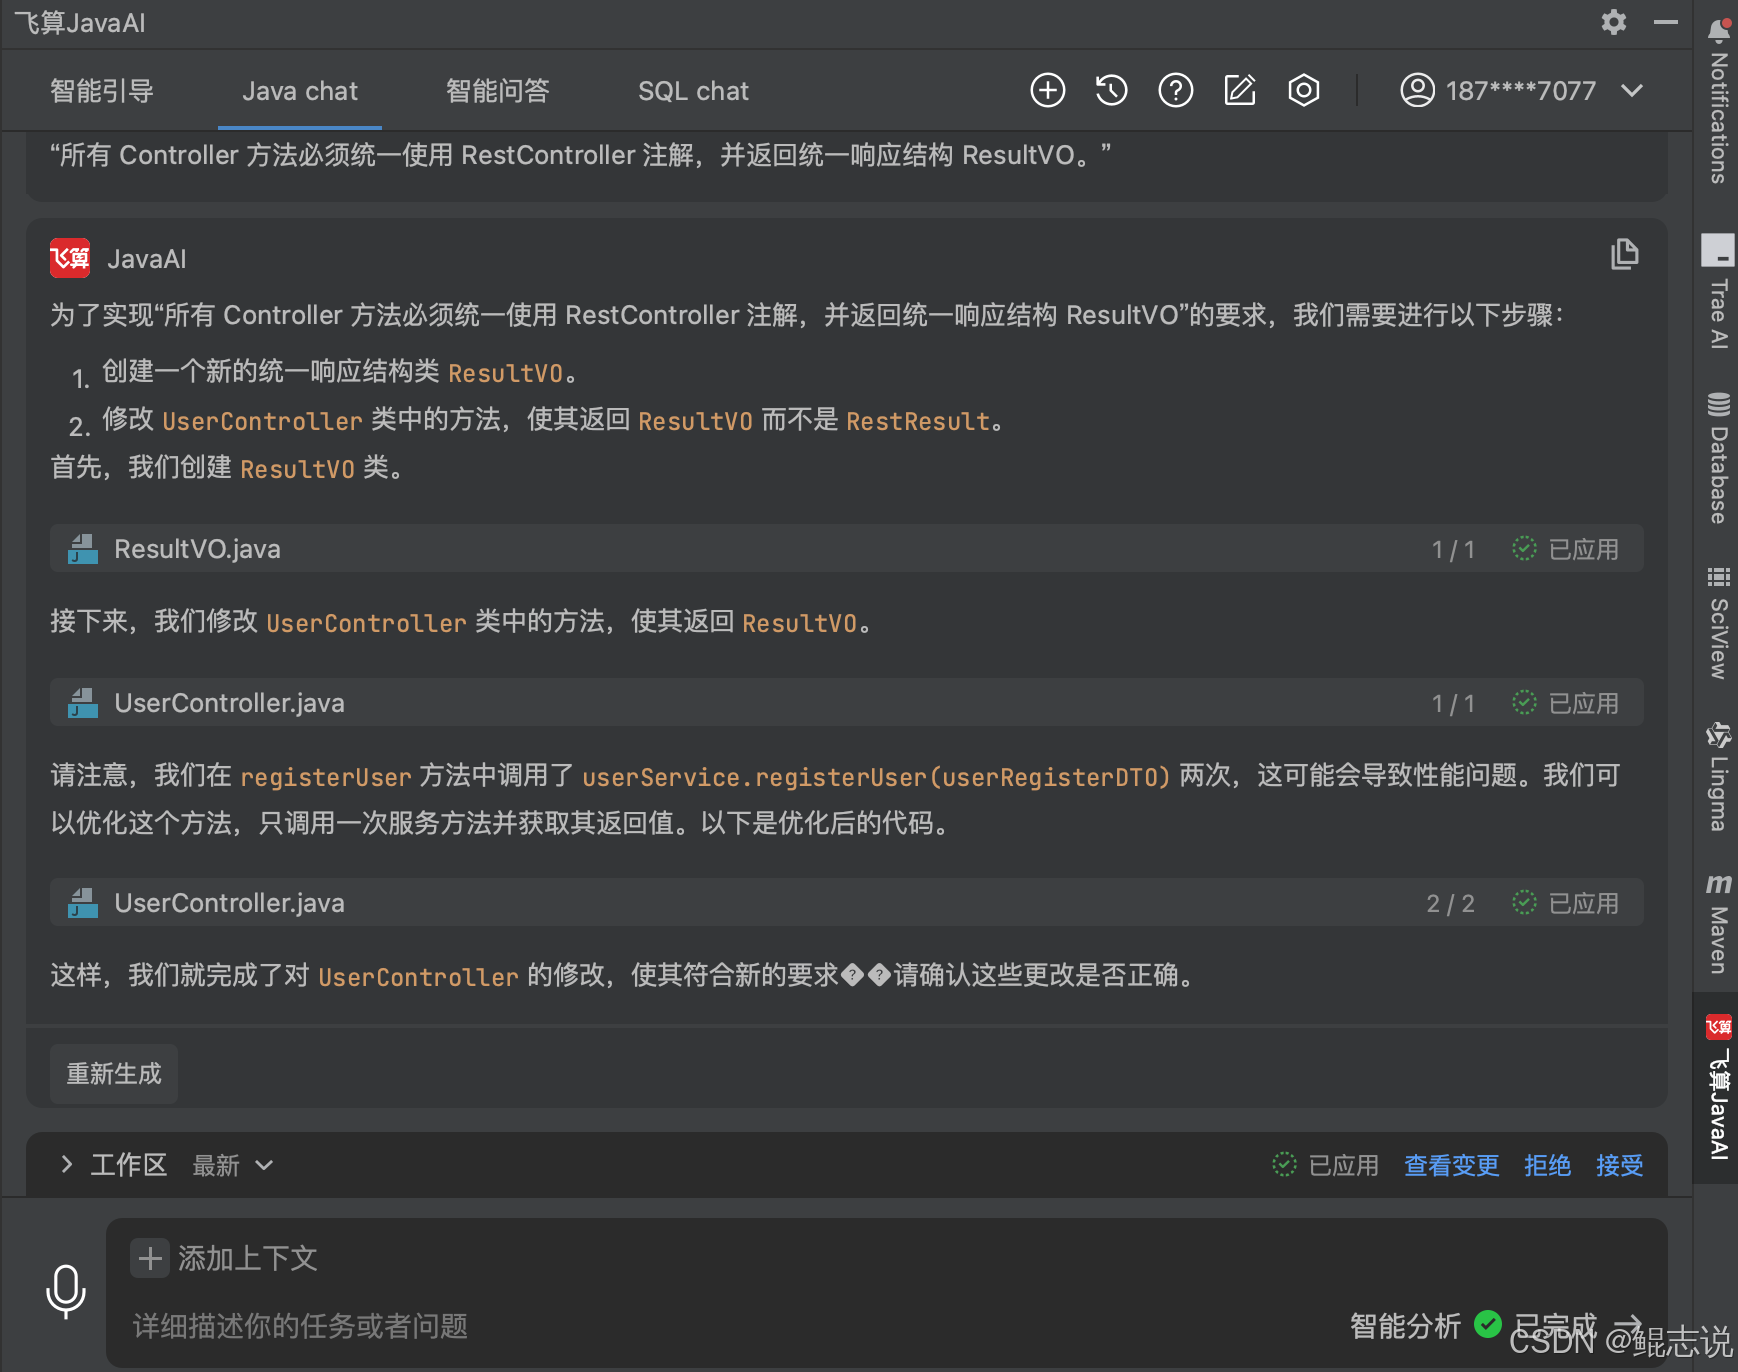The image size is (1738, 1372).
Task: Open Maven side panel
Action: click(1718, 923)
